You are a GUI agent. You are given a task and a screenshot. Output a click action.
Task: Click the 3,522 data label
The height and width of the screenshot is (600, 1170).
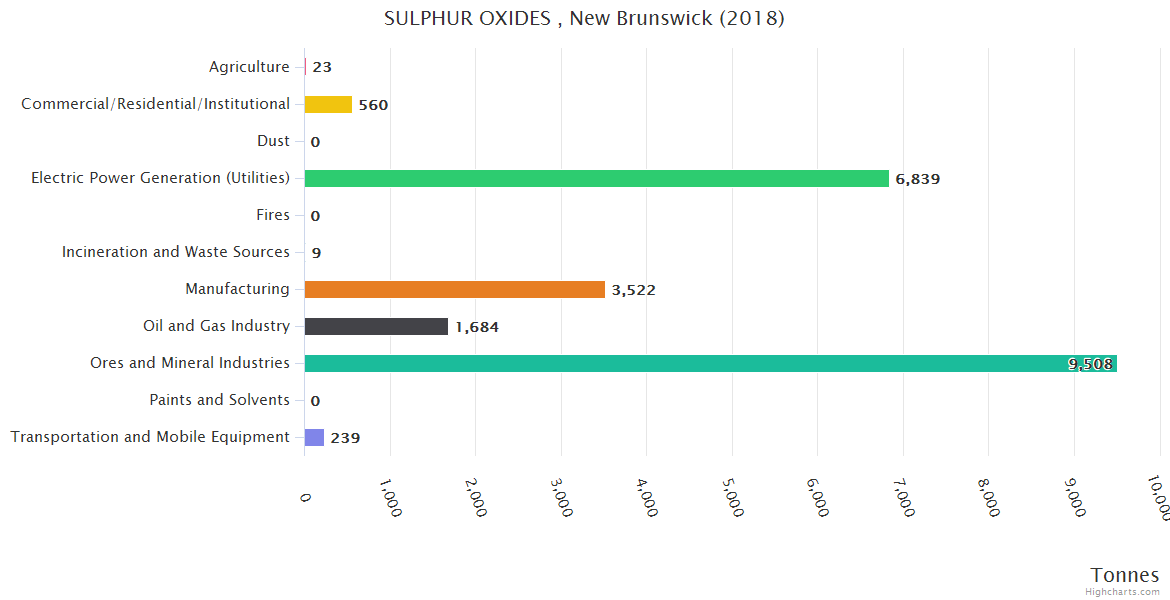click(x=634, y=290)
